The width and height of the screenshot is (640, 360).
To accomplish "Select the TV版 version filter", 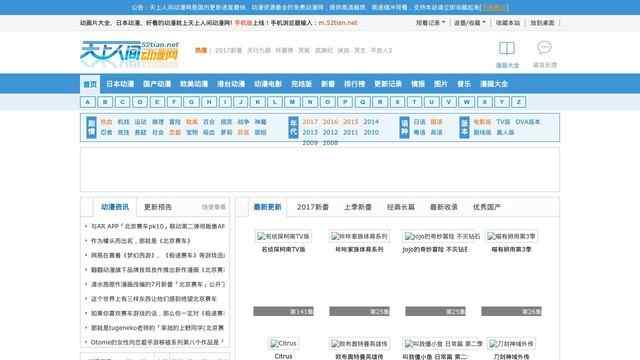I will pyautogui.click(x=503, y=122).
